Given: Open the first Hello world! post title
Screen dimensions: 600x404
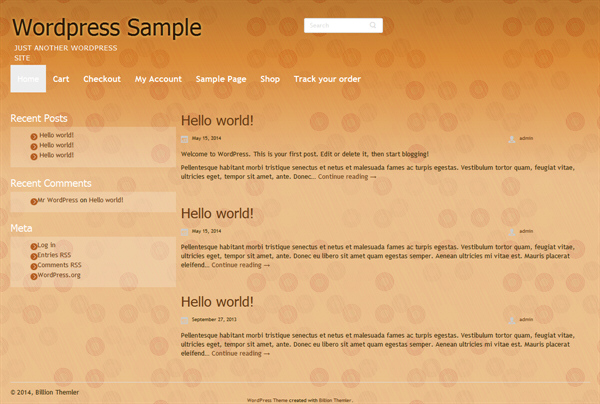Looking at the screenshot, I should [x=217, y=121].
